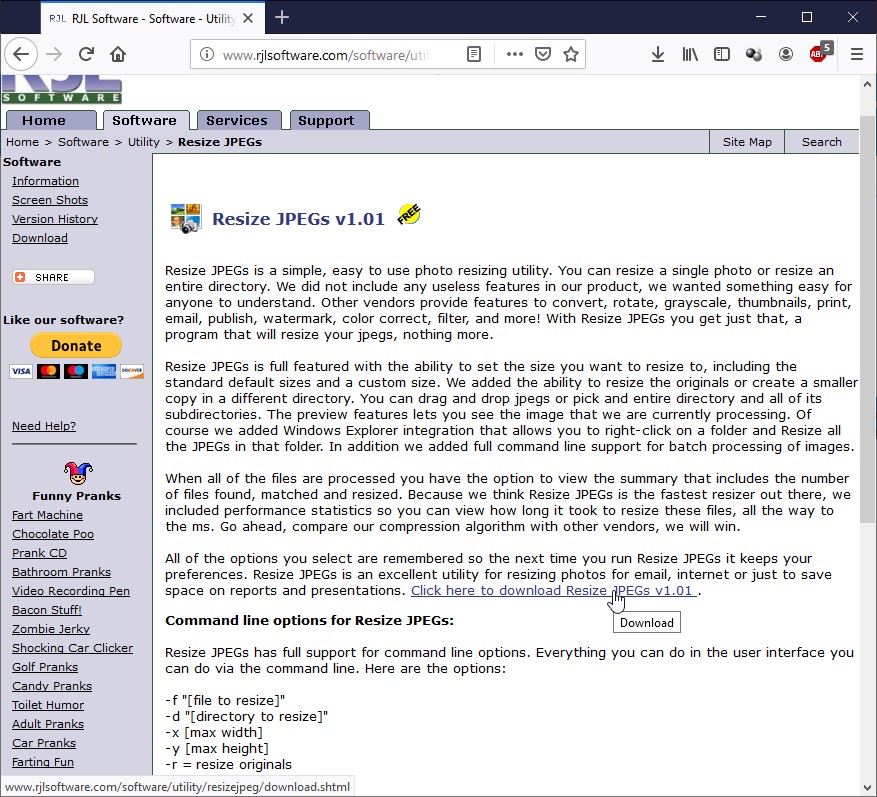
Task: Switch to the Support tab
Action: point(326,120)
